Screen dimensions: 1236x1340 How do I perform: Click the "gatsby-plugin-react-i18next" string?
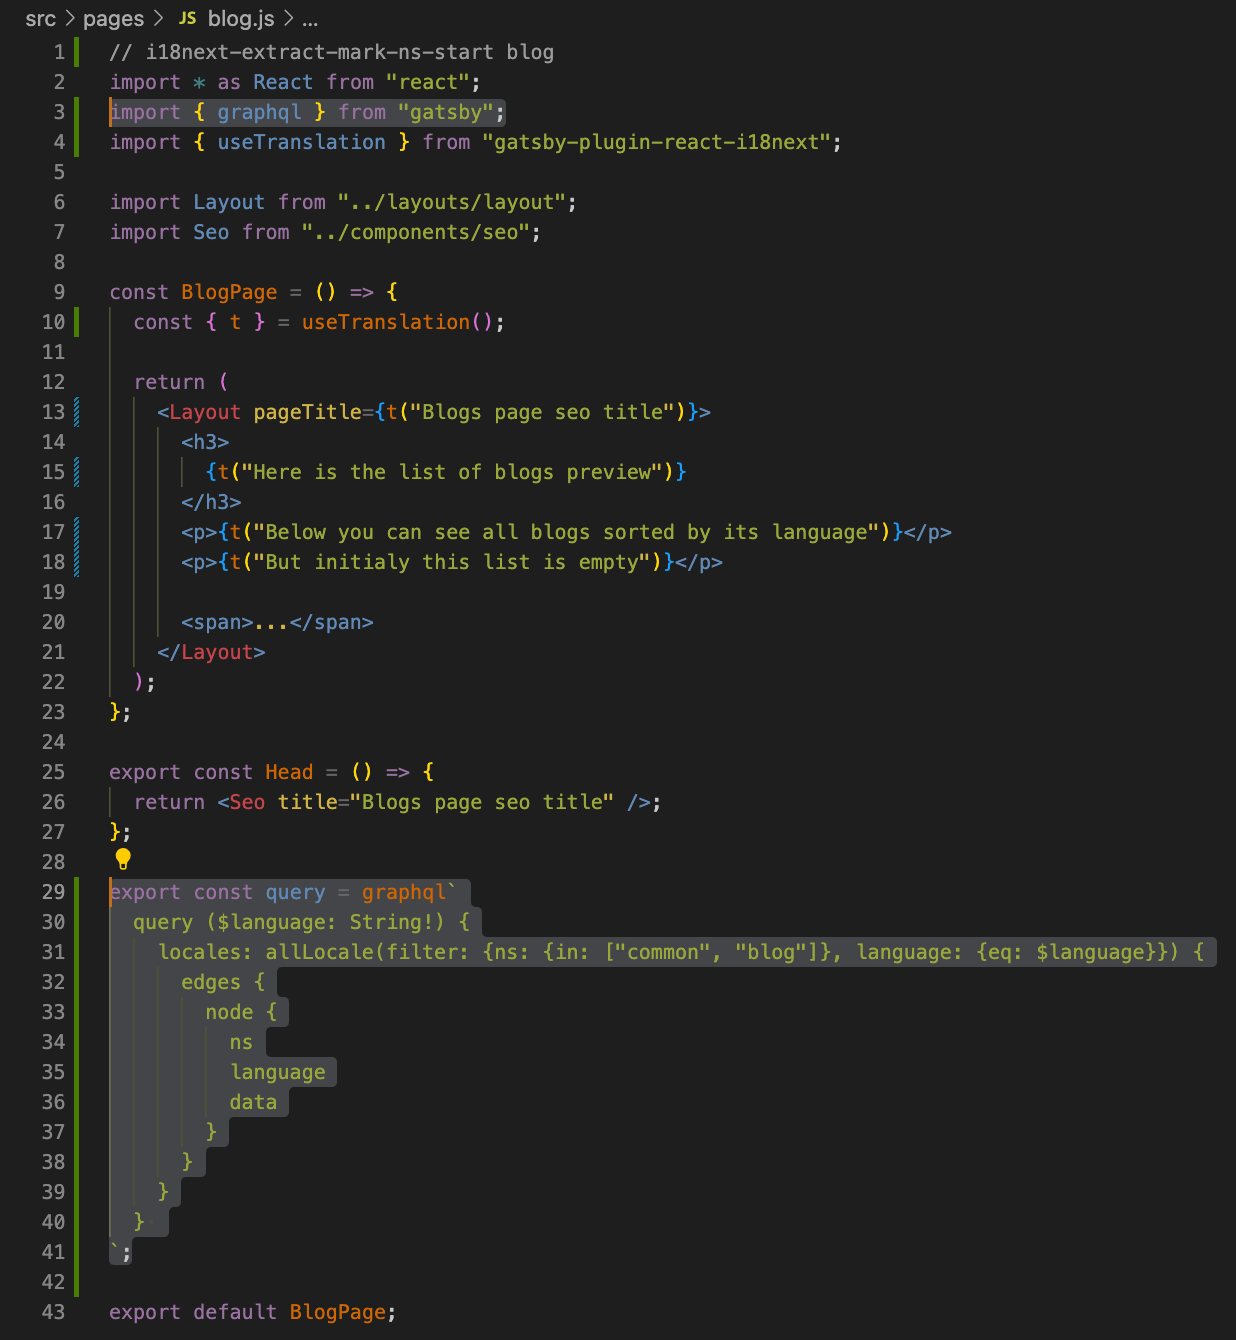coord(656,142)
